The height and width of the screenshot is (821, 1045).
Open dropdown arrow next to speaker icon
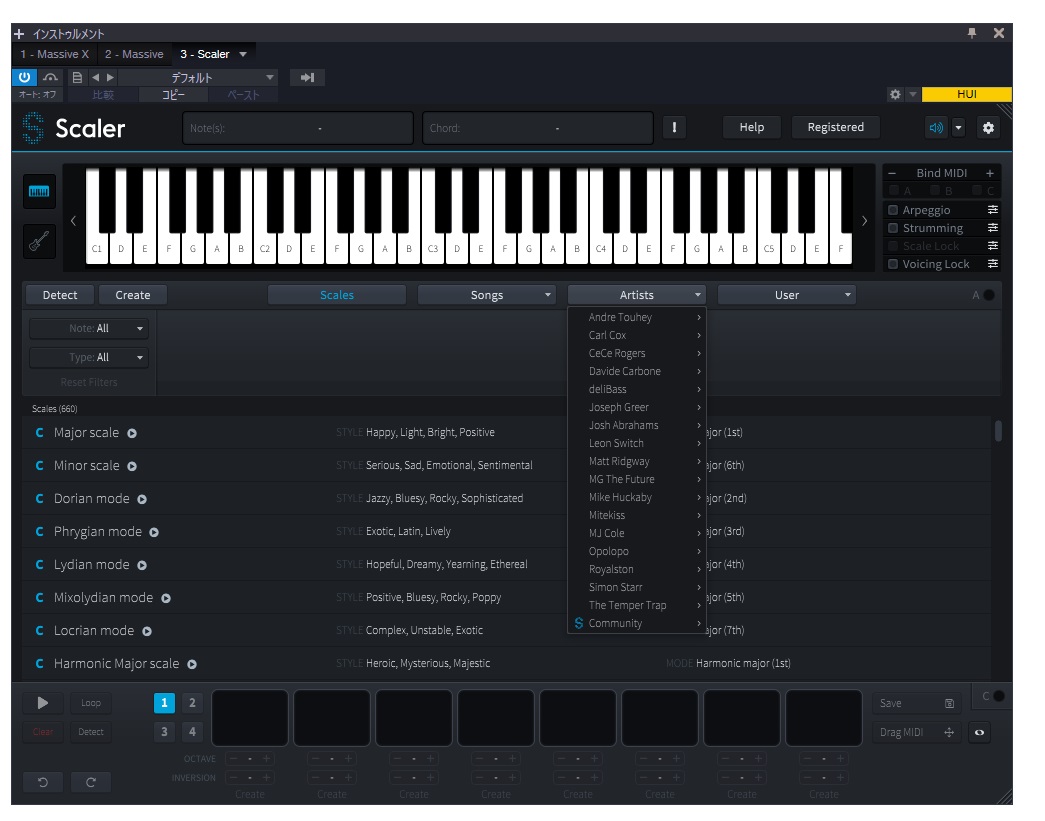958,127
